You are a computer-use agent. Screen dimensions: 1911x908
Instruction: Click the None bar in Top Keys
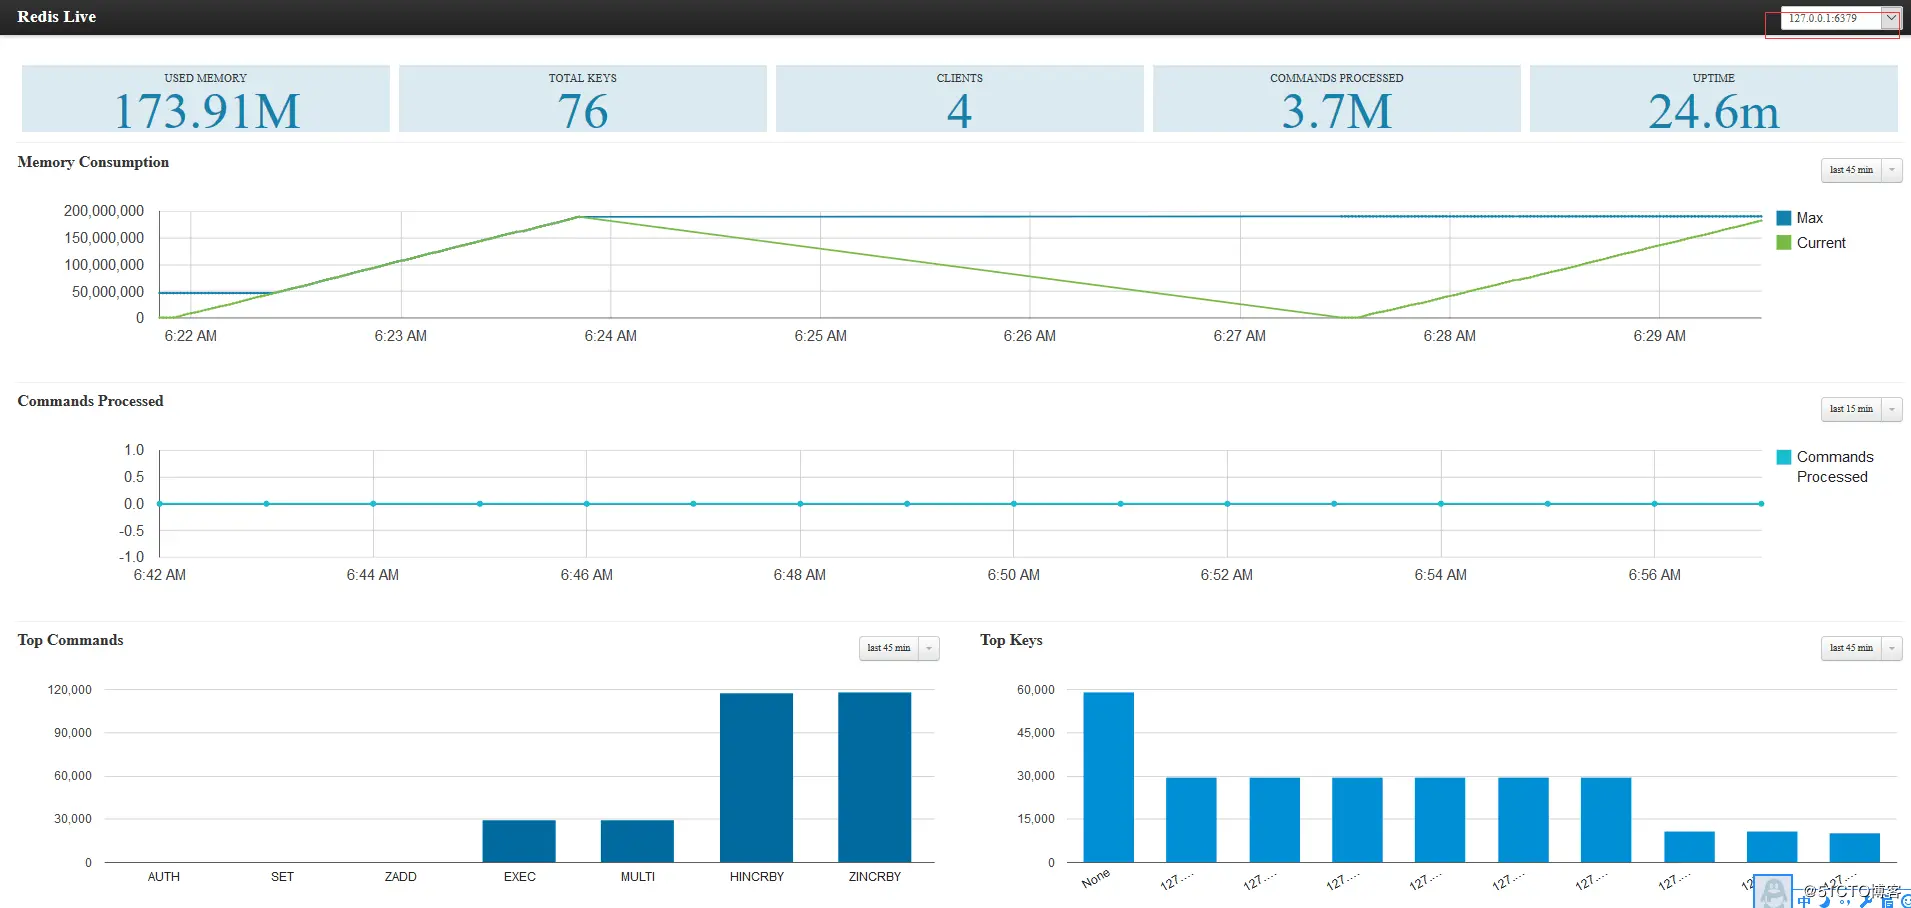click(1109, 777)
